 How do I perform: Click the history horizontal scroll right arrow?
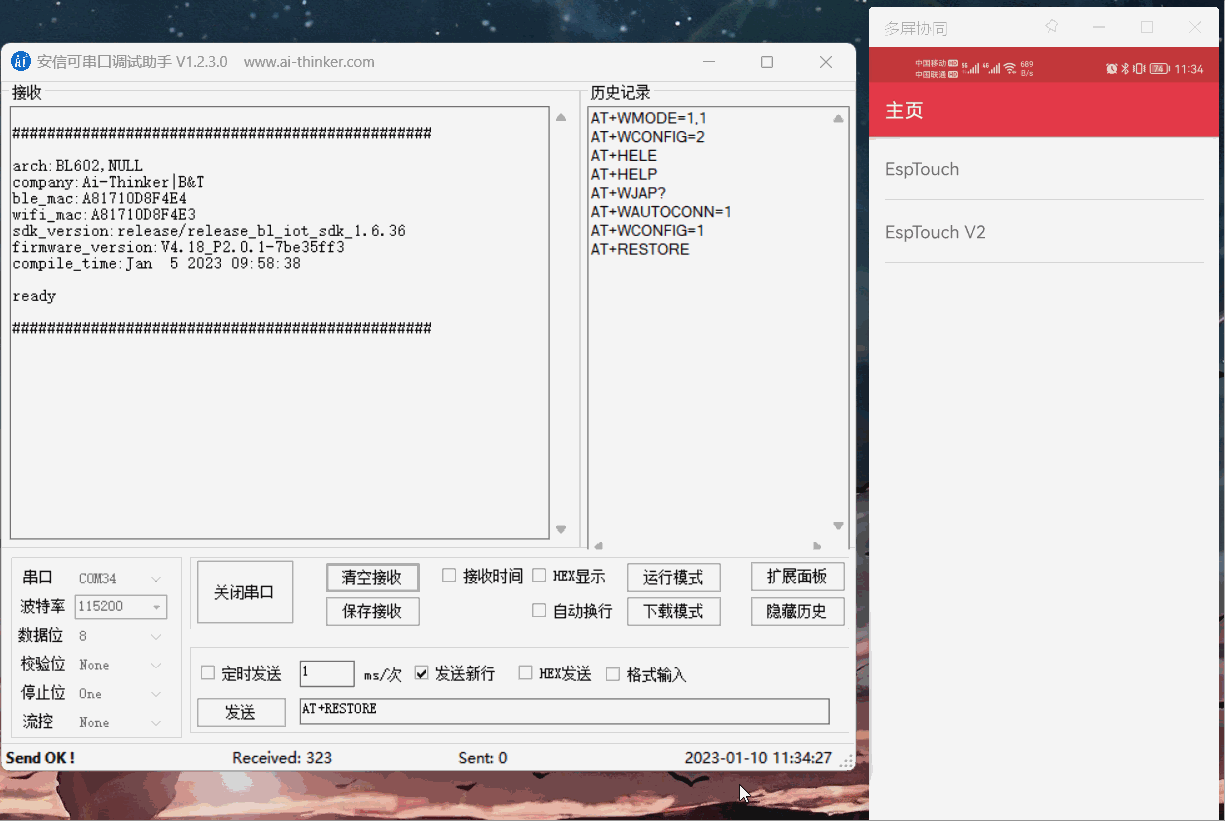[x=817, y=546]
